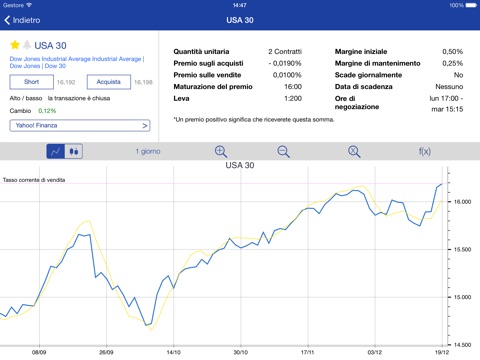Reset chart zoom with the X magnifier
The image size is (480, 360).
(354, 152)
